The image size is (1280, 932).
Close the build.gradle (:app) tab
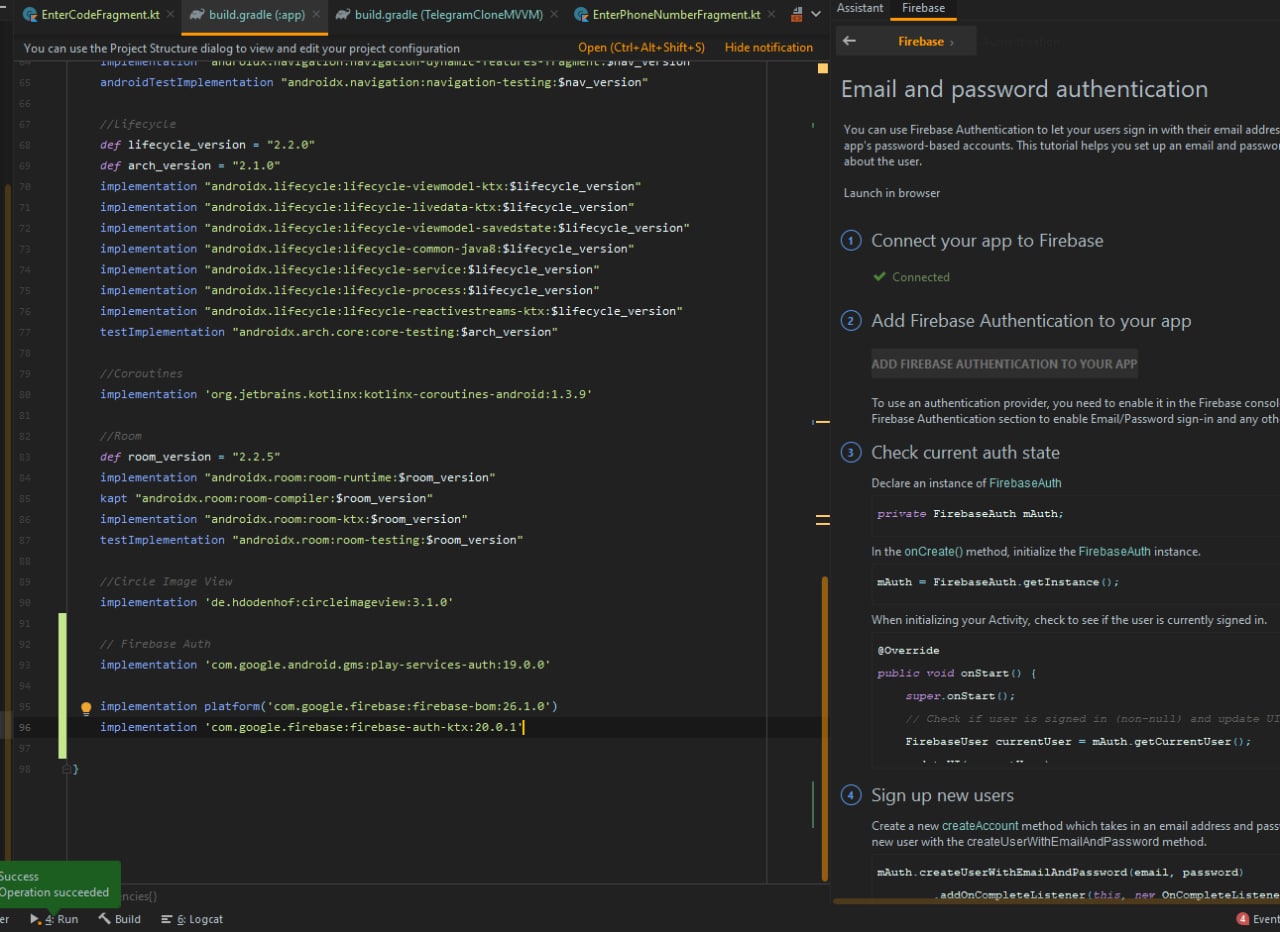(x=316, y=15)
